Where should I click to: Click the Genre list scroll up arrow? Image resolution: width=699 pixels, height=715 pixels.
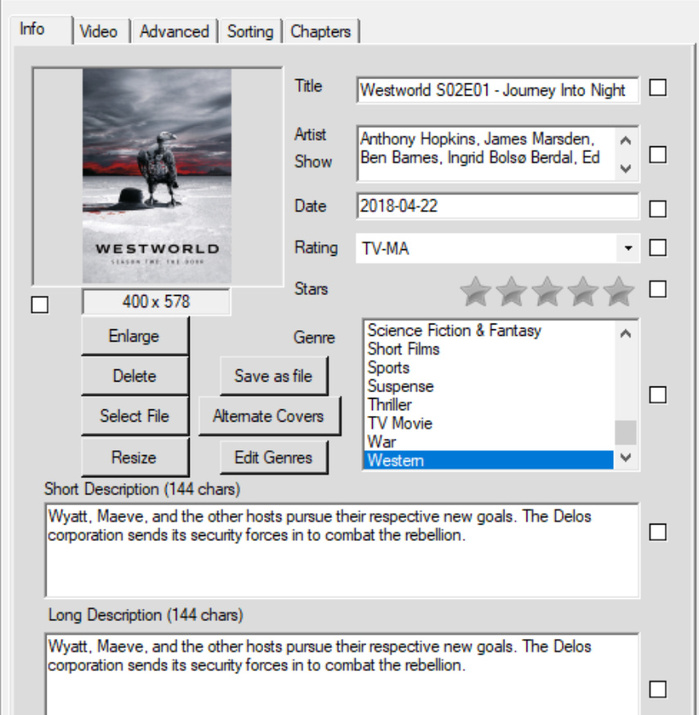click(626, 334)
